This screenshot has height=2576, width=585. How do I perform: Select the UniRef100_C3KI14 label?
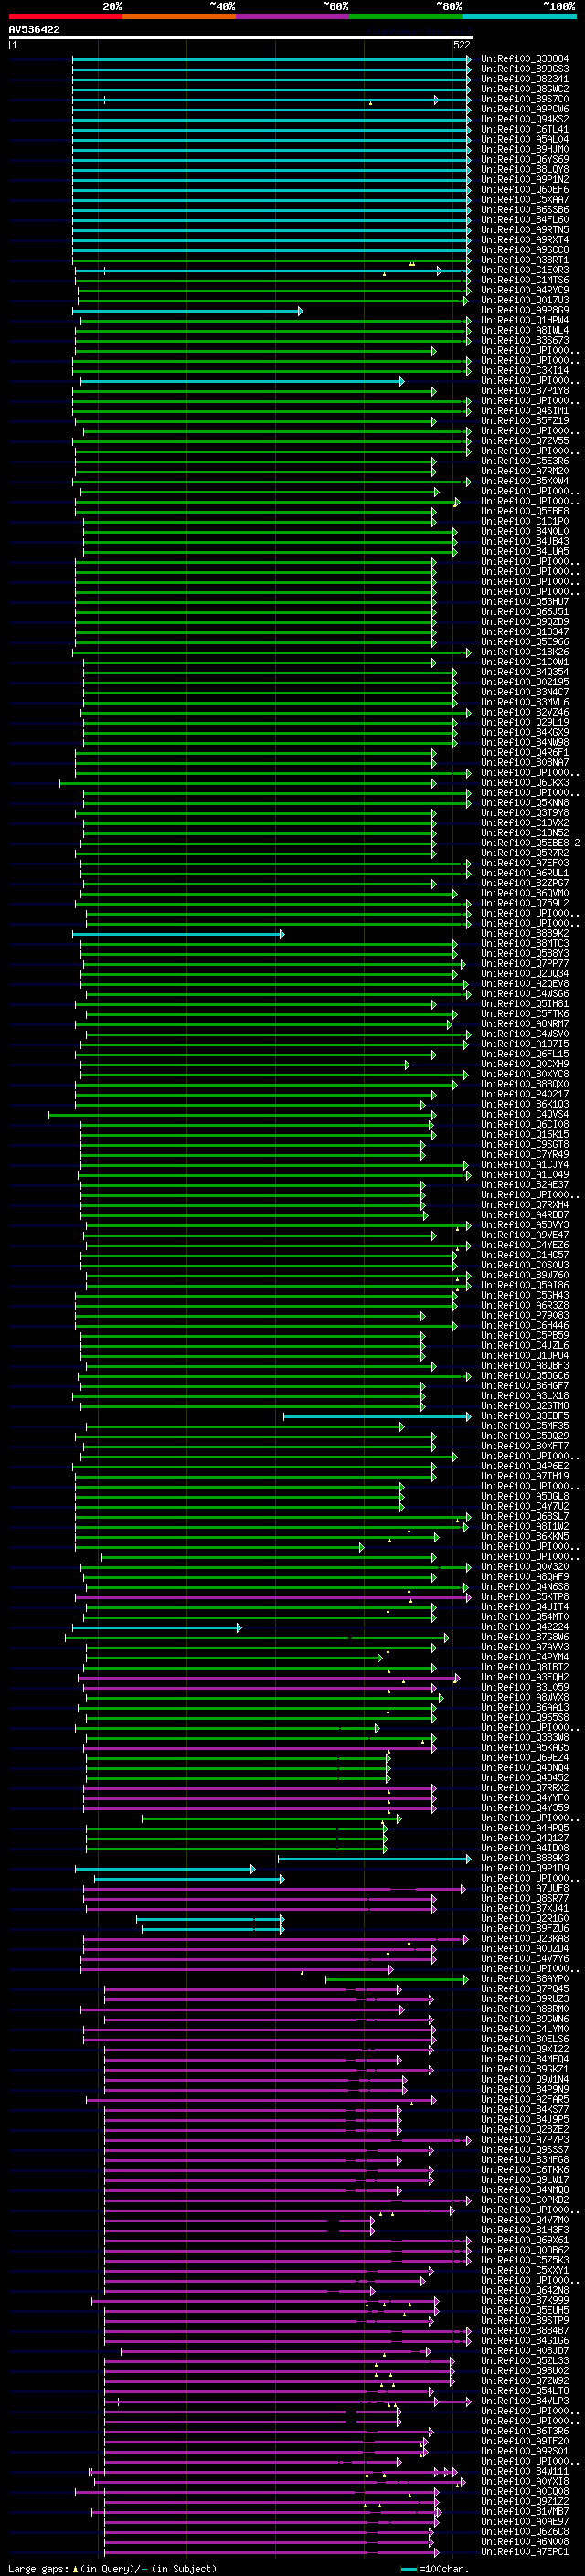click(525, 370)
